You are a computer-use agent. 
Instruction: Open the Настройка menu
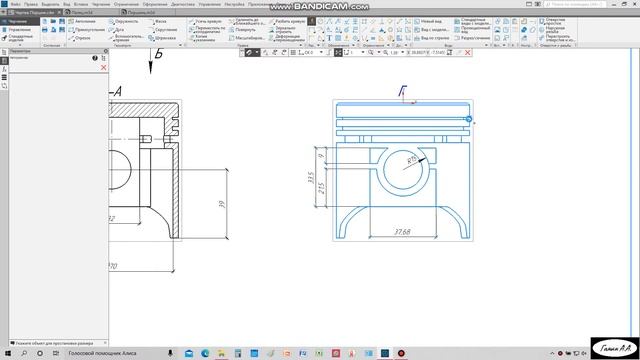coord(234,4)
